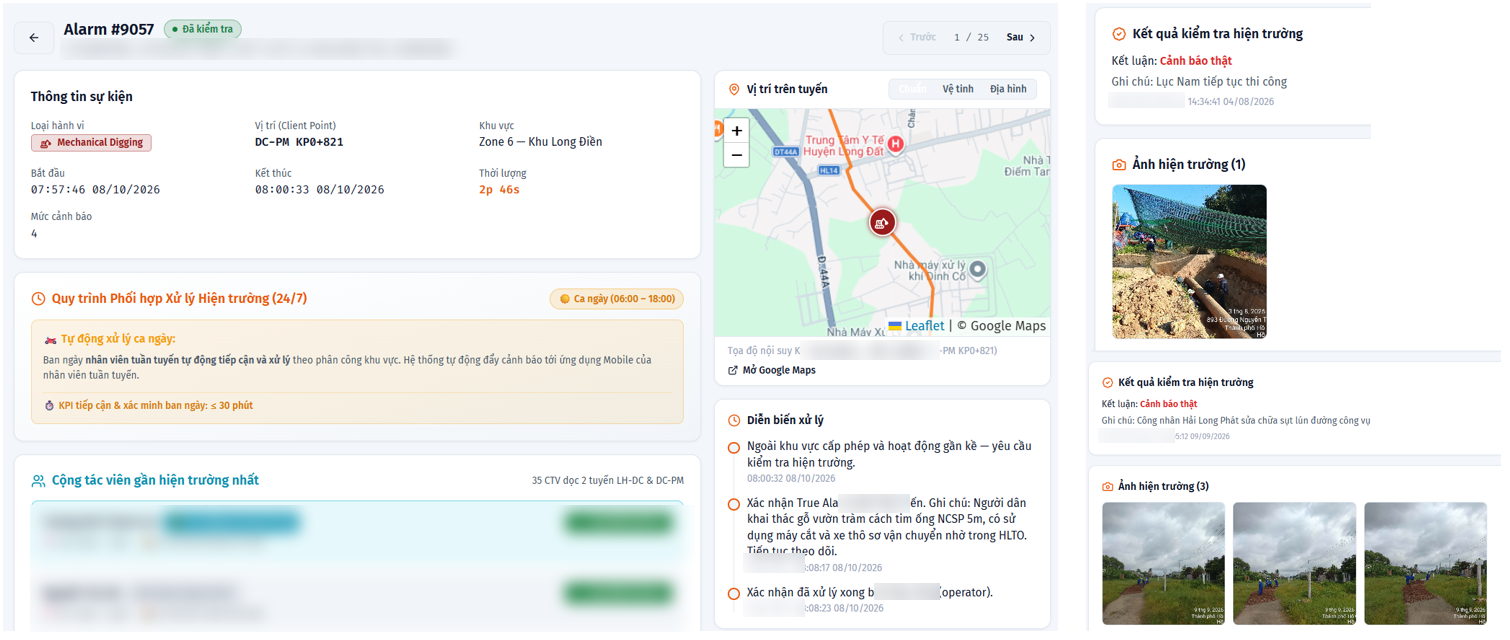The height and width of the screenshot is (640, 1510).
Task: Click the camera icon beside Ảnh hiện trường (1)
Action: [x=1119, y=165]
